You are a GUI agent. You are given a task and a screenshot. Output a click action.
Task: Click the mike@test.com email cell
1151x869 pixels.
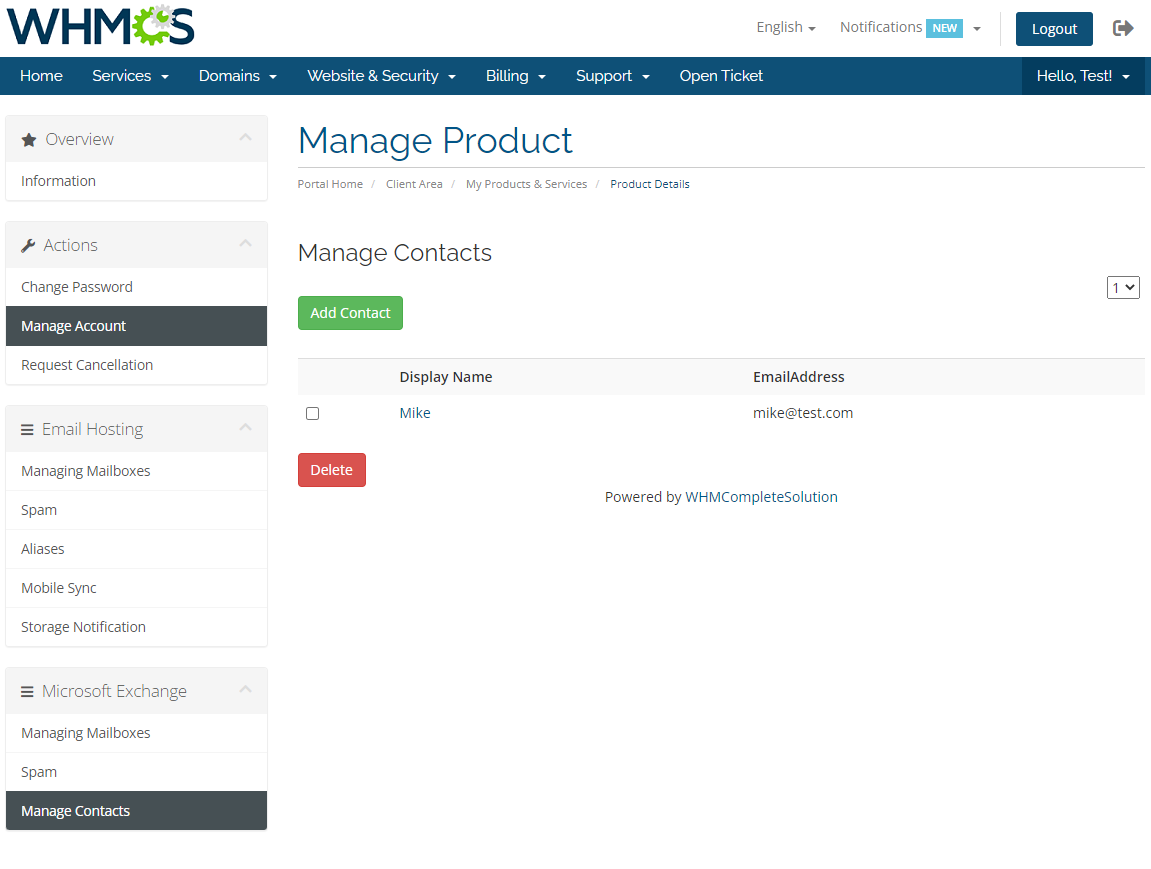[x=803, y=413]
